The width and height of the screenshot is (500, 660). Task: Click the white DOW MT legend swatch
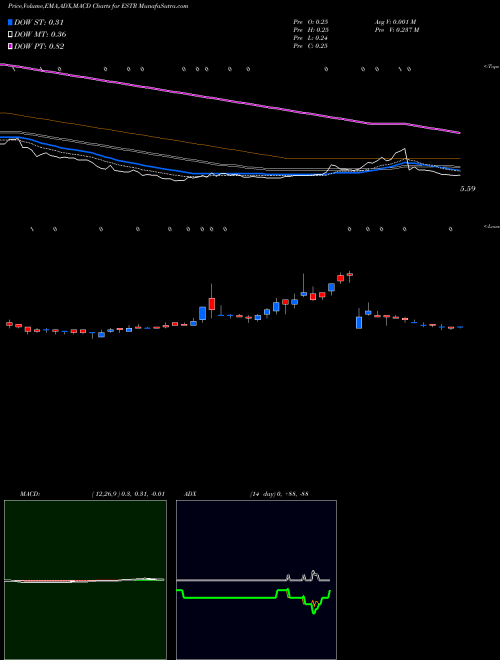[x=10, y=35]
